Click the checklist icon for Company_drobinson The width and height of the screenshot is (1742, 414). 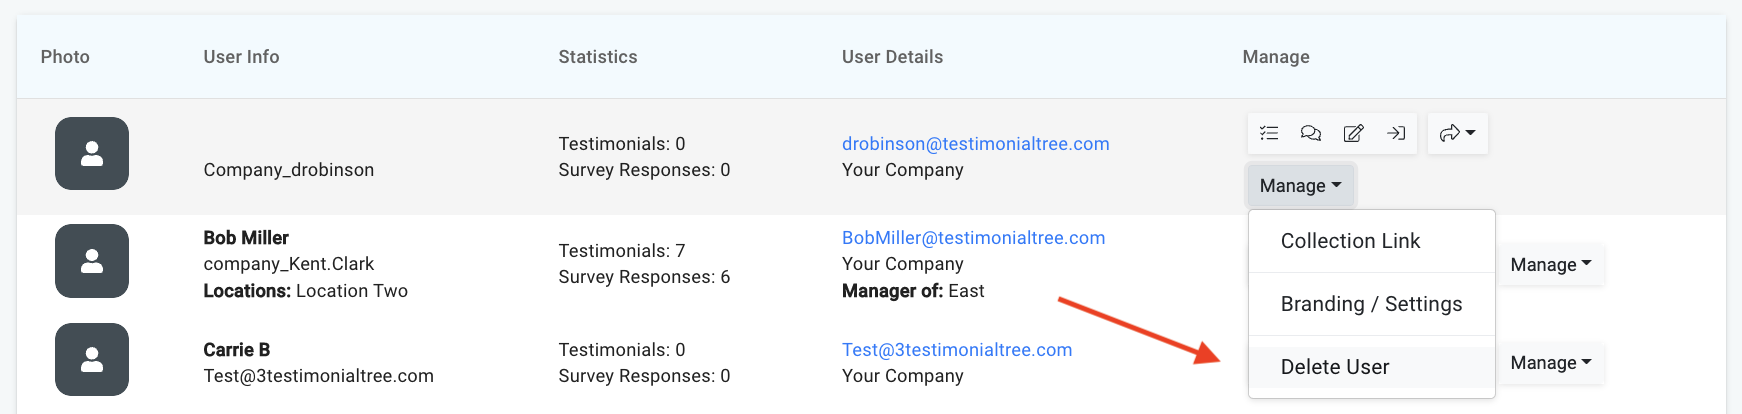pos(1269,133)
